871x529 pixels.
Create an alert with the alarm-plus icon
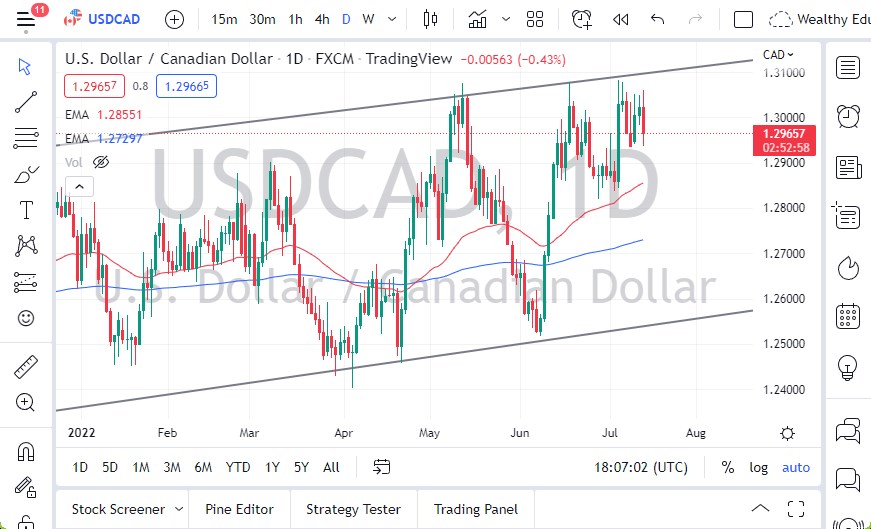click(581, 19)
